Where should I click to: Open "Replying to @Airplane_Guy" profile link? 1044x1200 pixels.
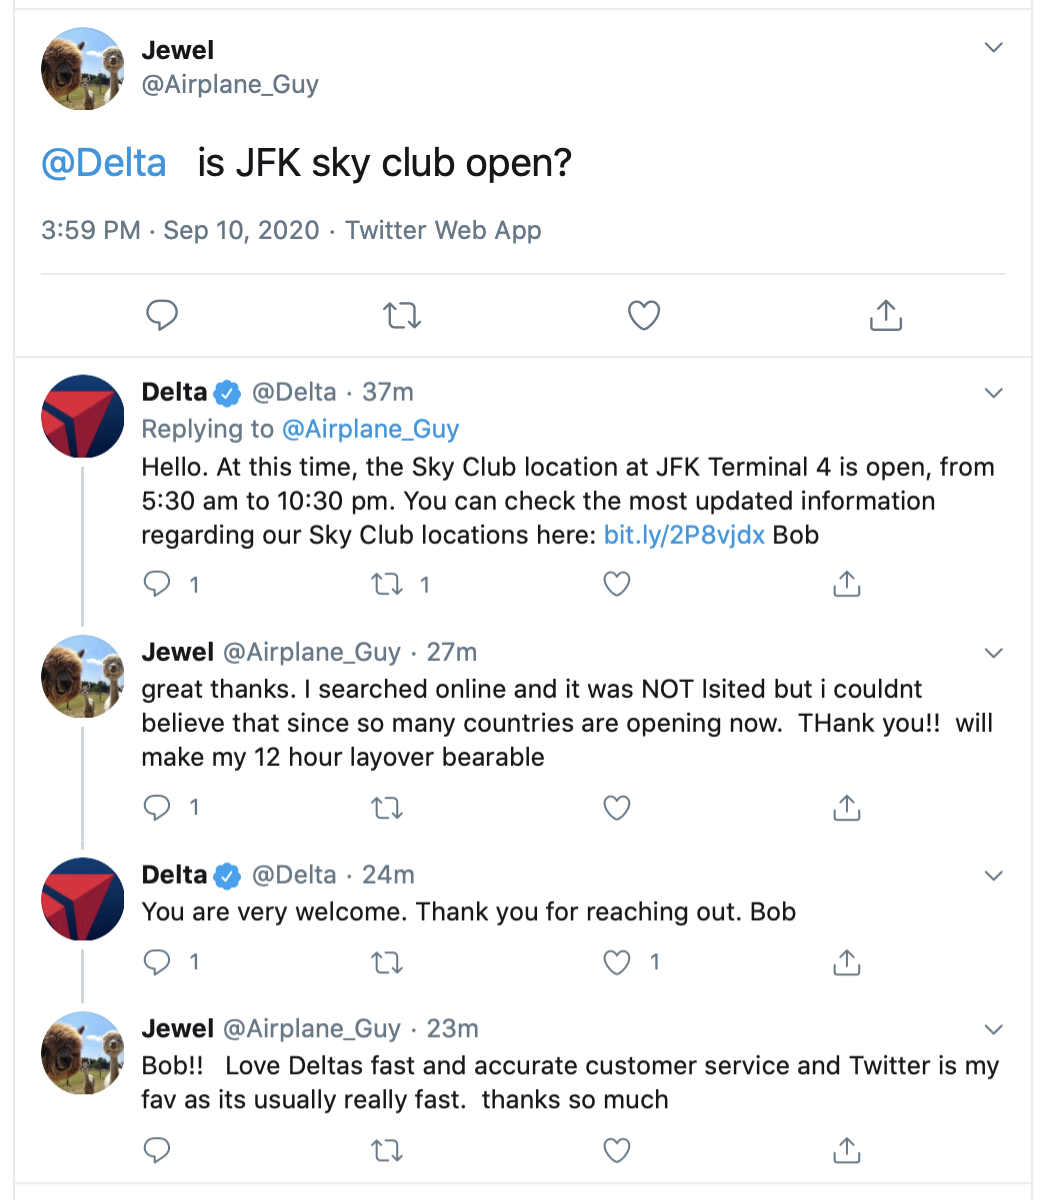(370, 429)
